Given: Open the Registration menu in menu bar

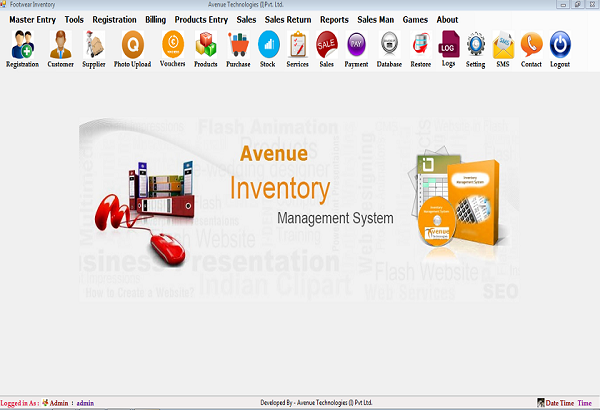Looking at the screenshot, I should 114,20.
